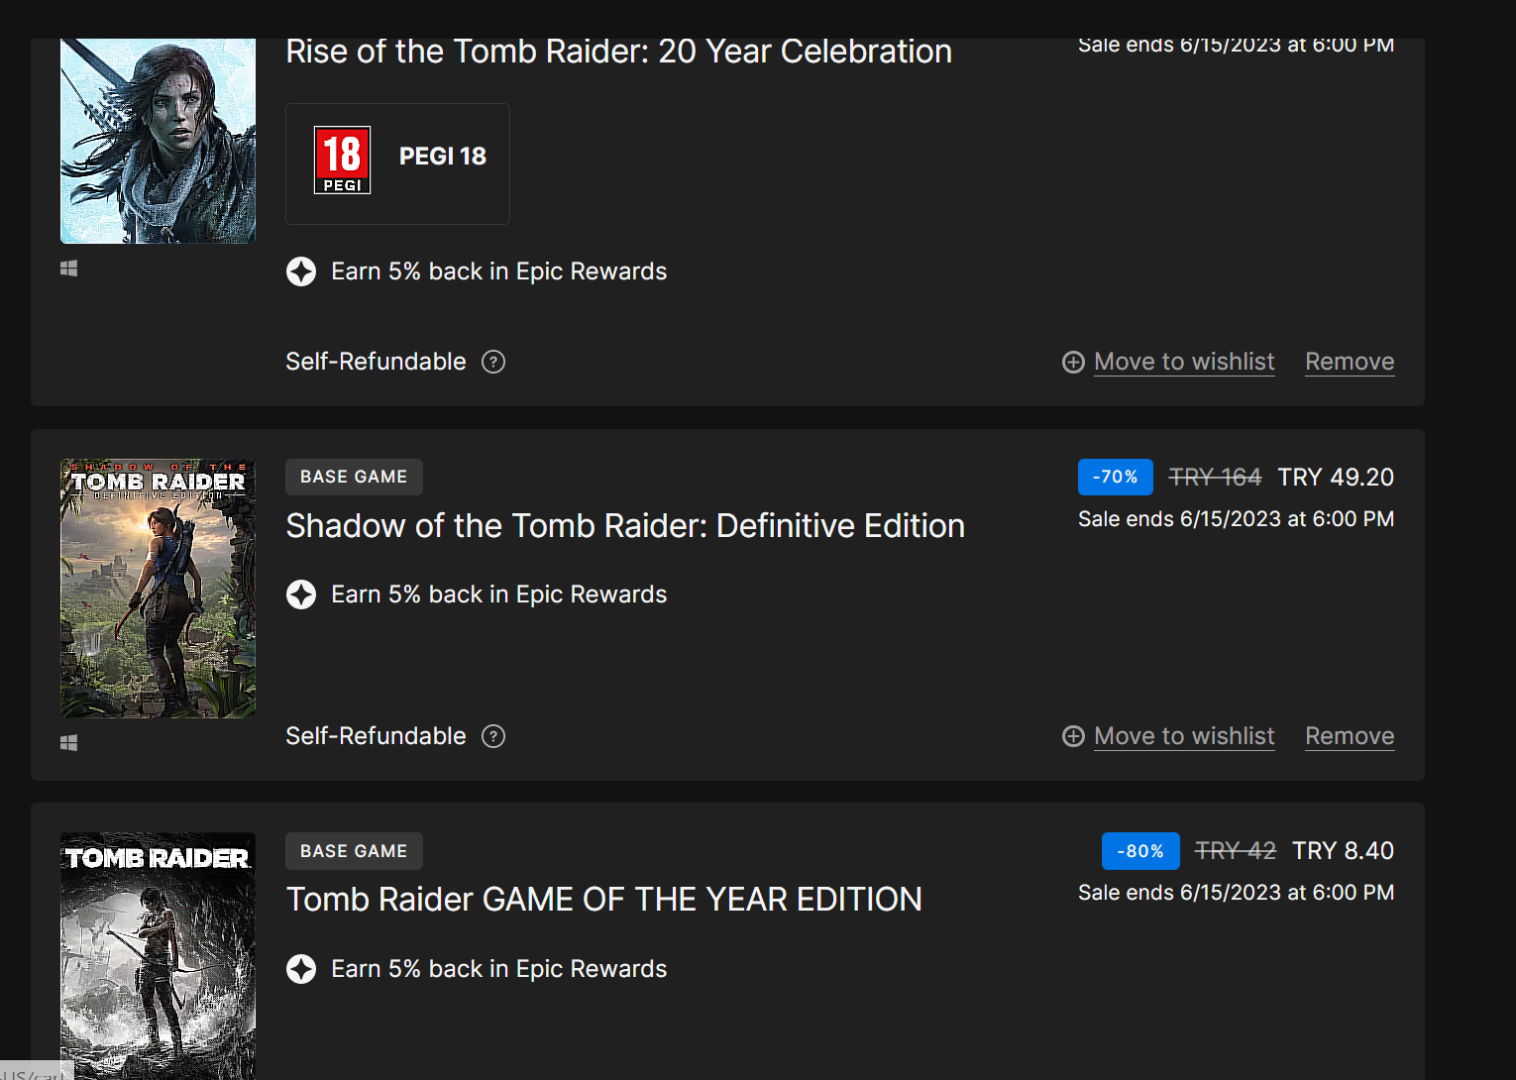The image size is (1516, 1080).
Task: Open Rise of the Tomb Raider: 20 Year Celebration title
Action: pos(618,52)
